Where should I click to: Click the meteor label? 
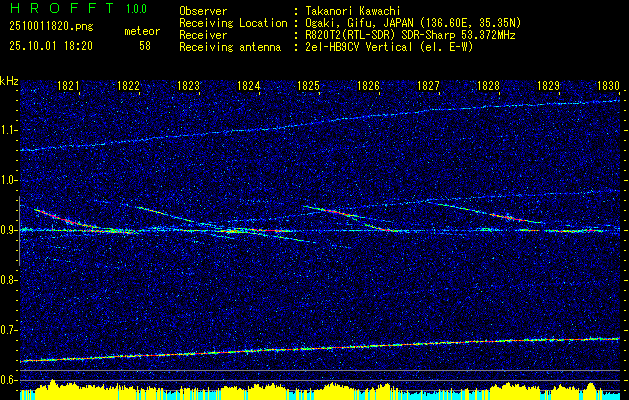(x=142, y=31)
